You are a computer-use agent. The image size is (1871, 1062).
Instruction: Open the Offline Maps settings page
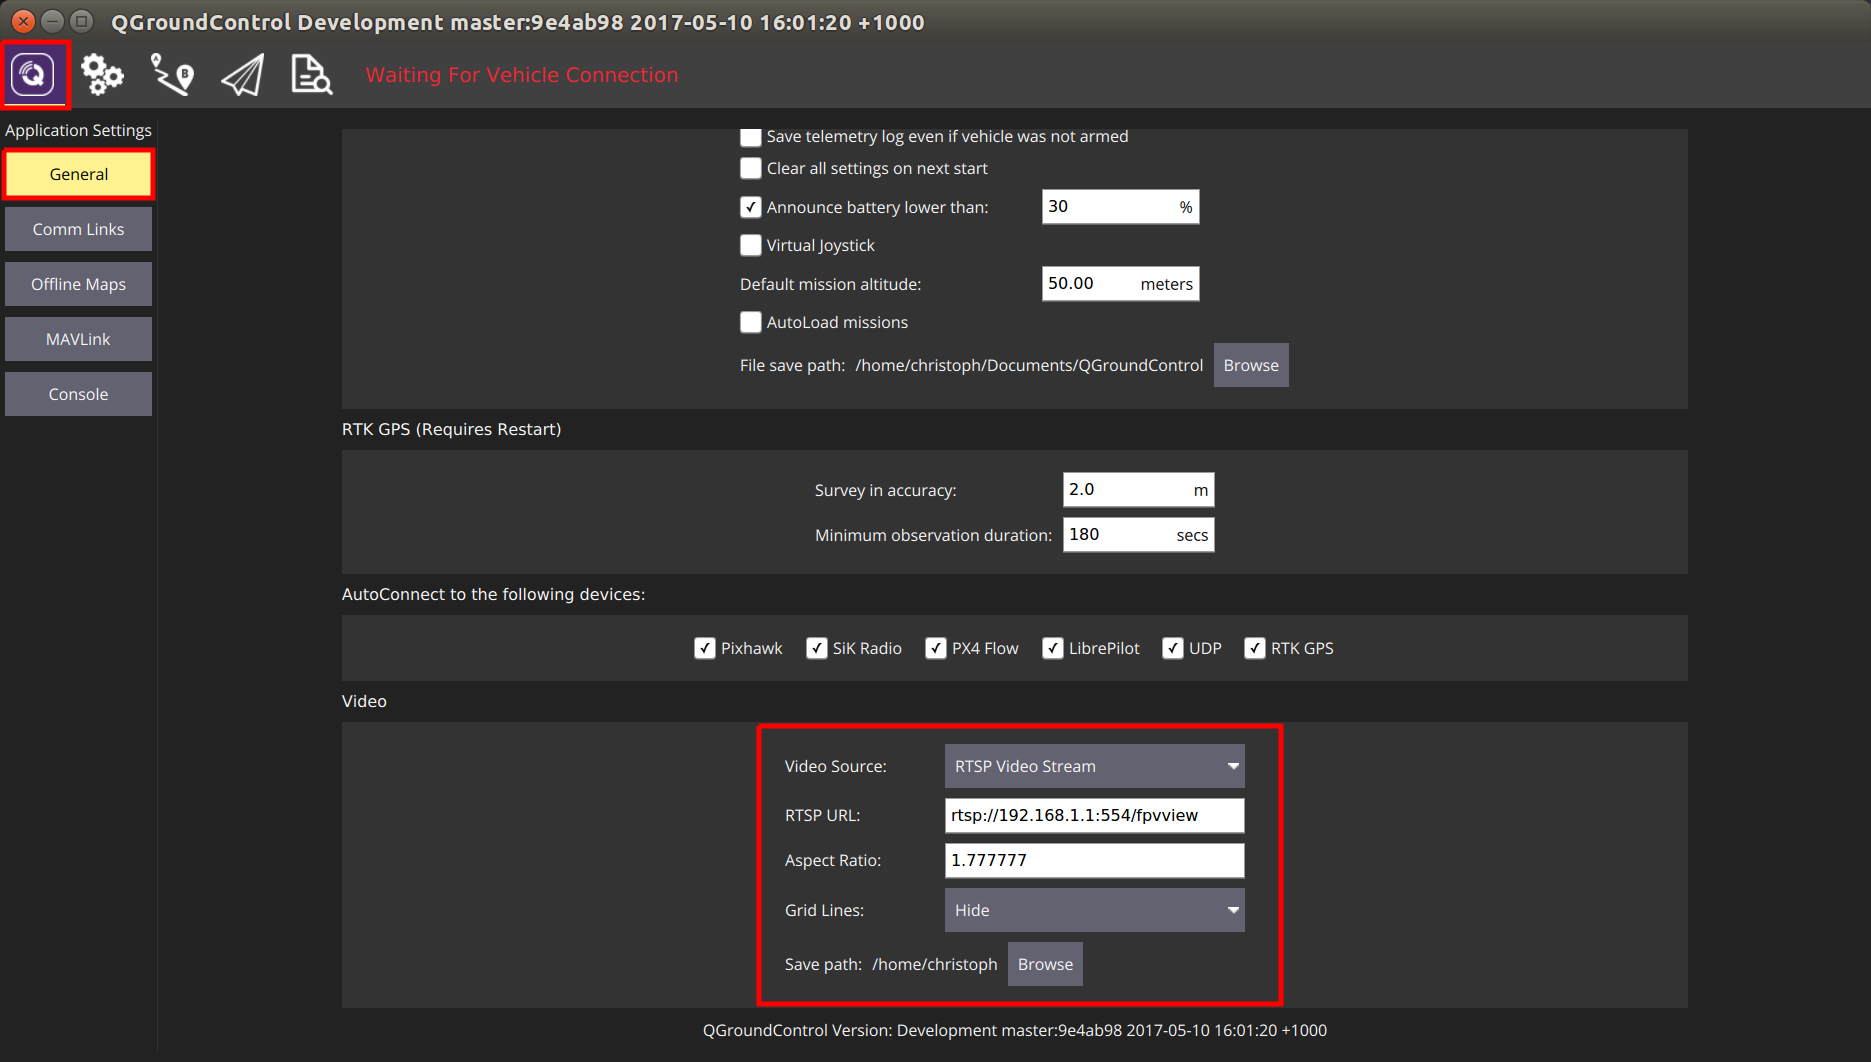point(78,284)
